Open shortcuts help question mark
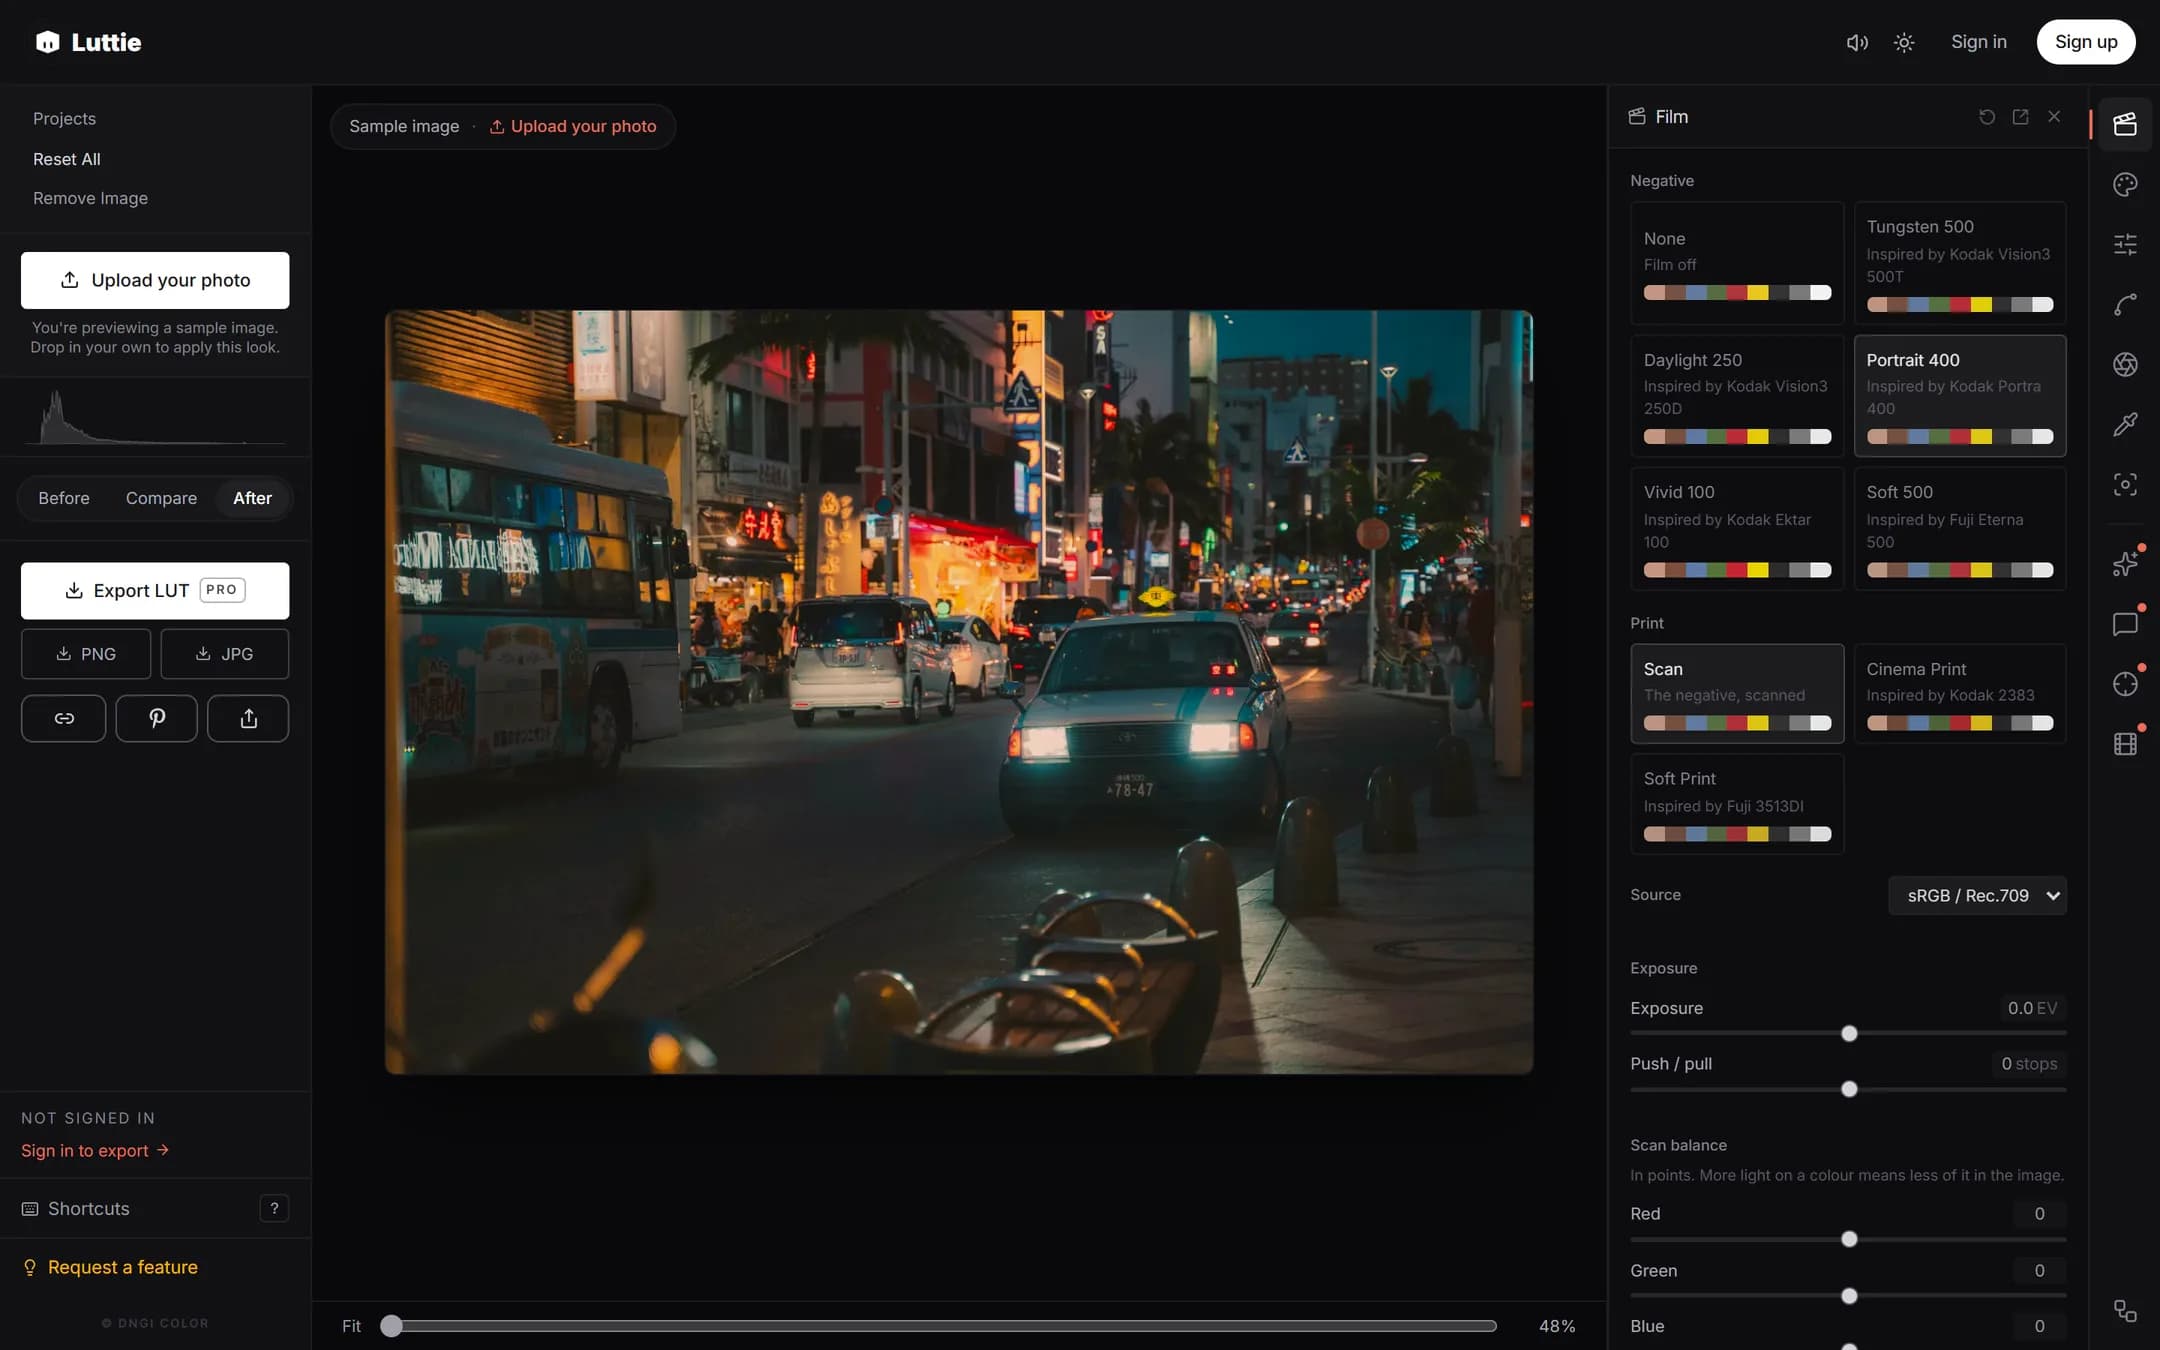 point(274,1208)
